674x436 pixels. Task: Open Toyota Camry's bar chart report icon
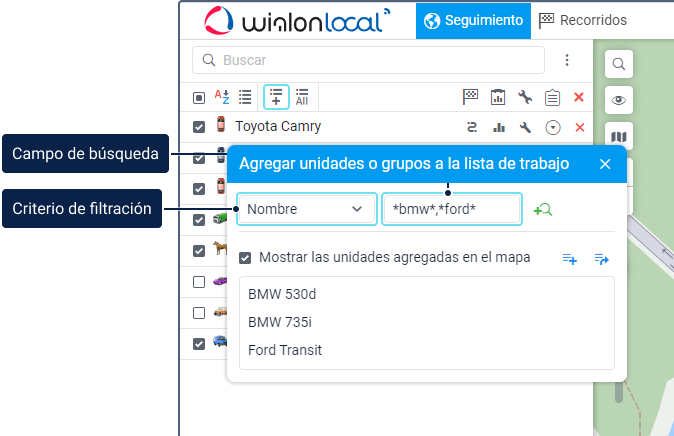499,128
